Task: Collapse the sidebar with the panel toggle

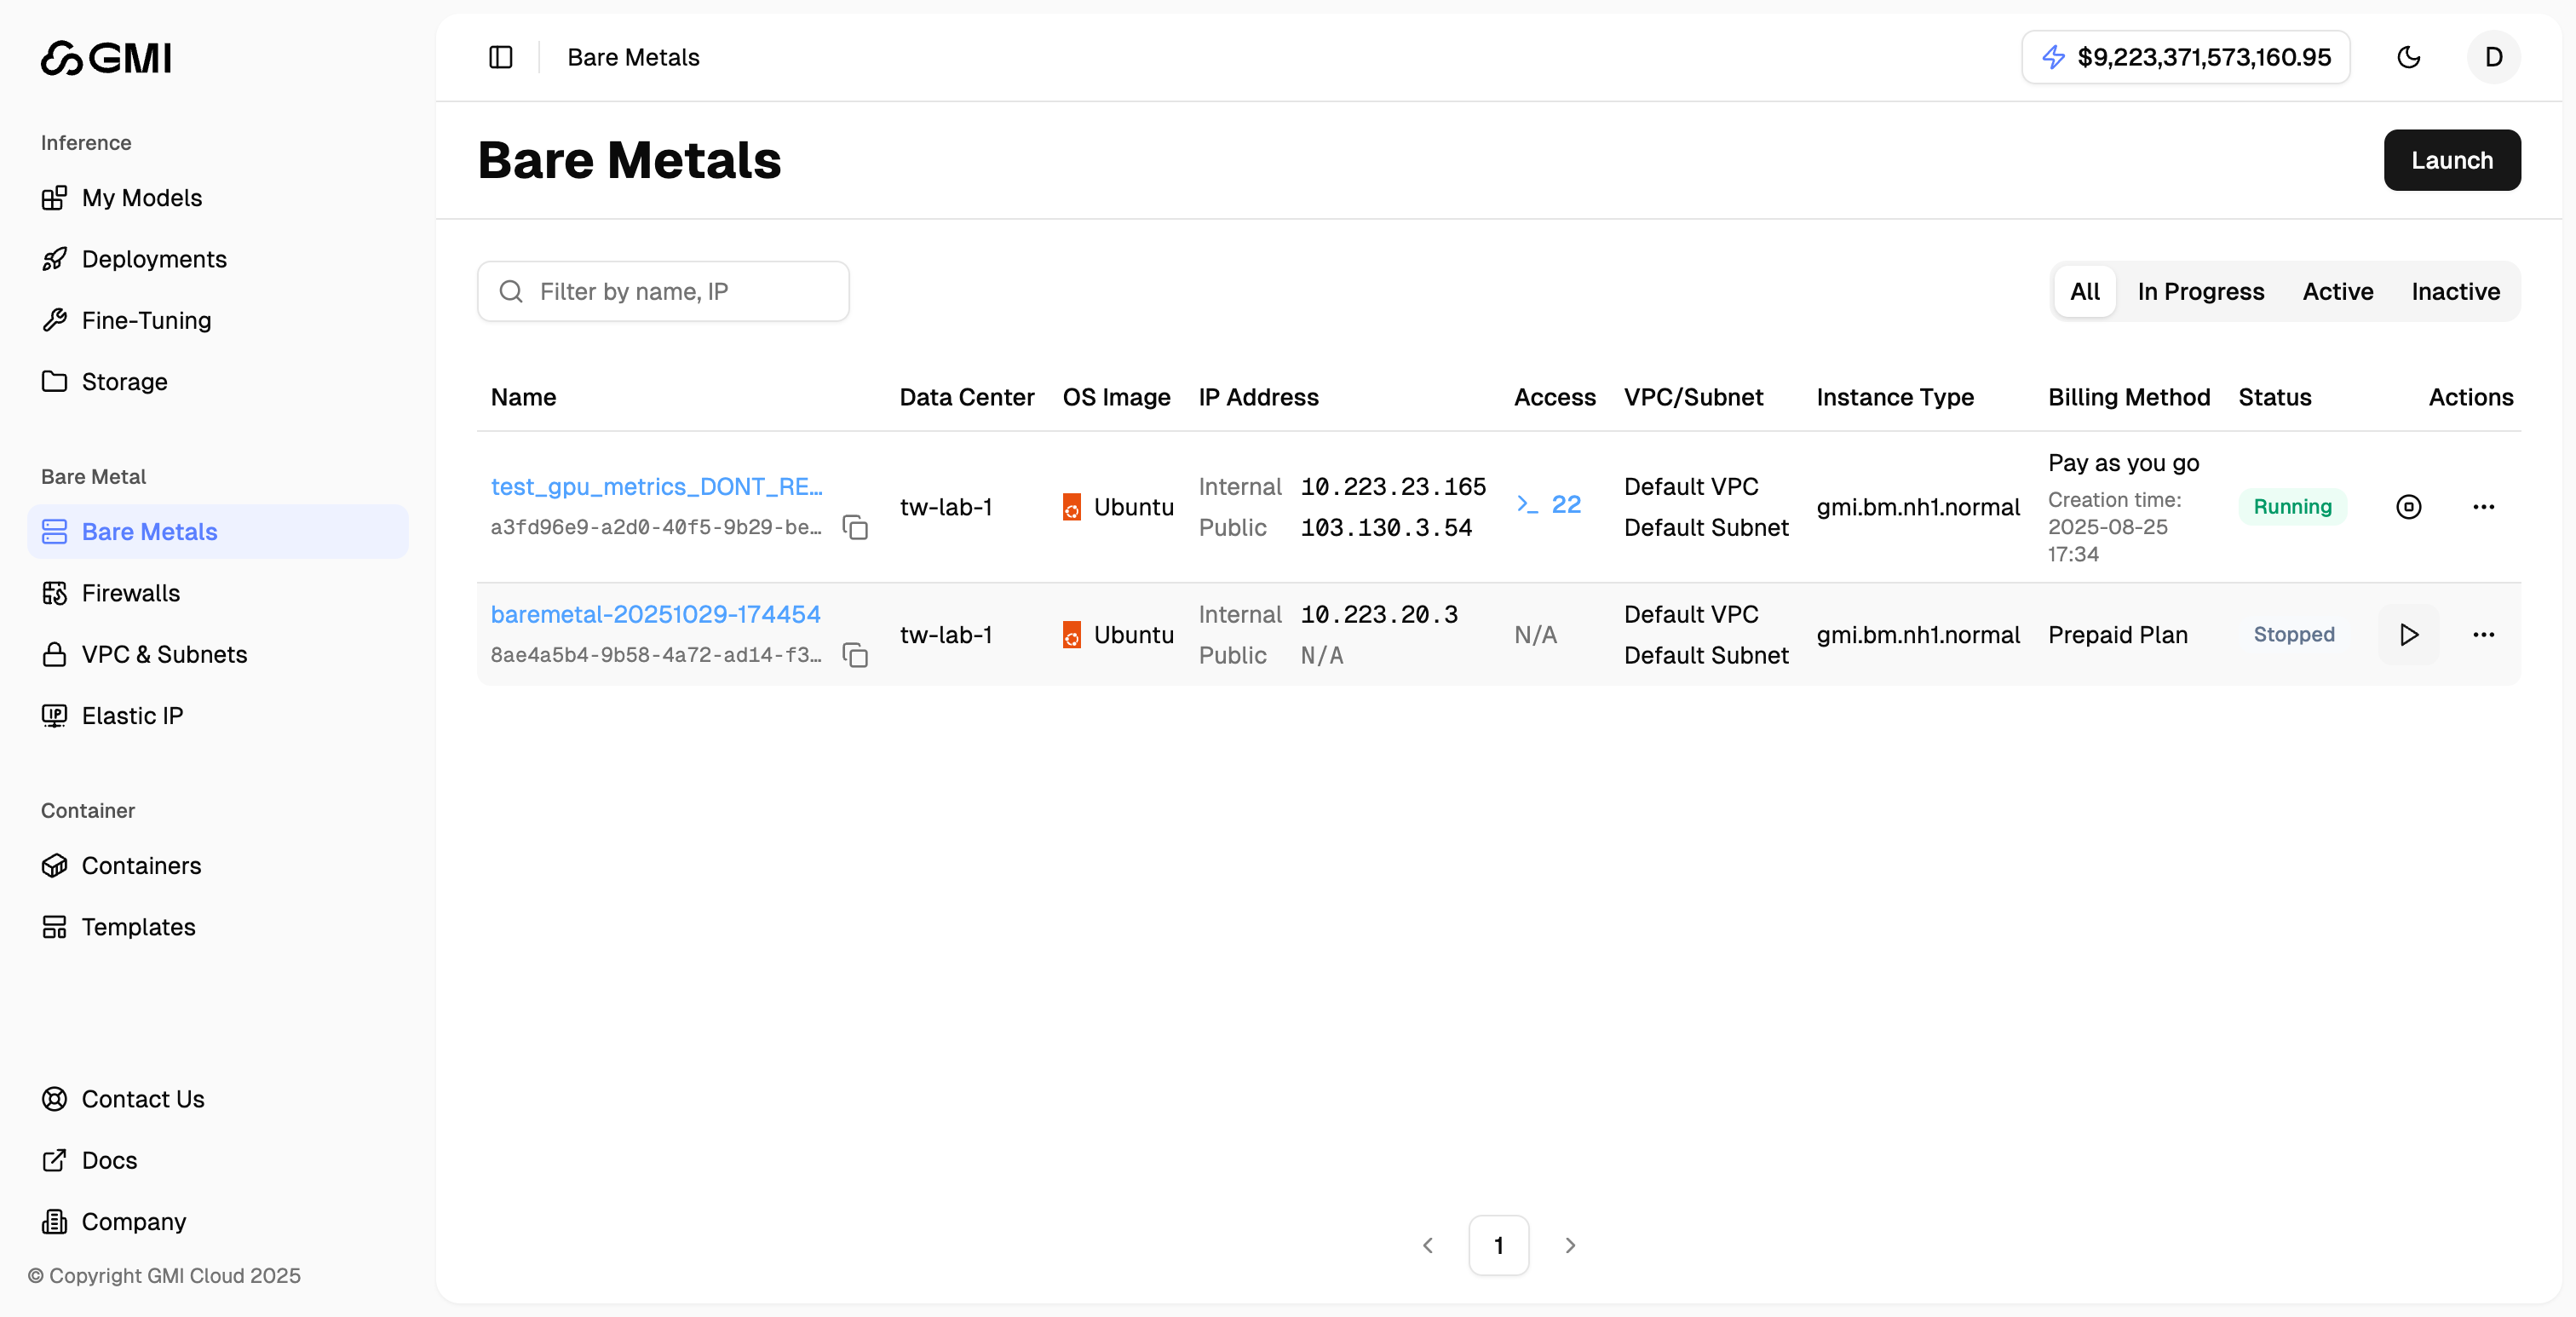Action: point(500,57)
